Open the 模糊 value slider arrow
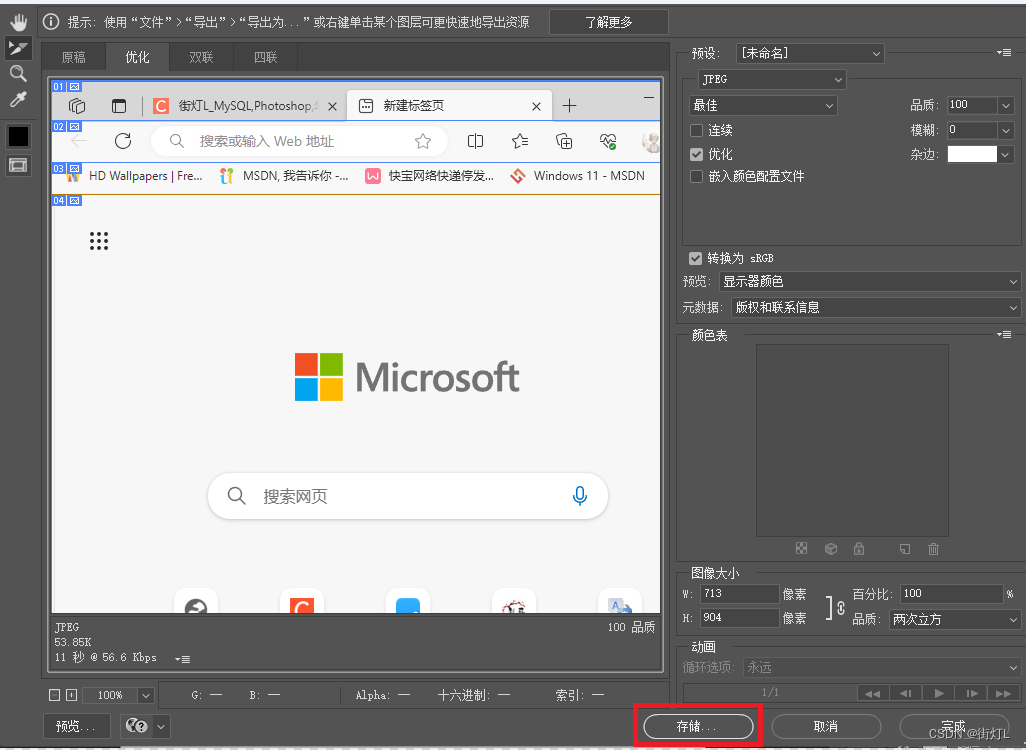 click(x=1006, y=130)
